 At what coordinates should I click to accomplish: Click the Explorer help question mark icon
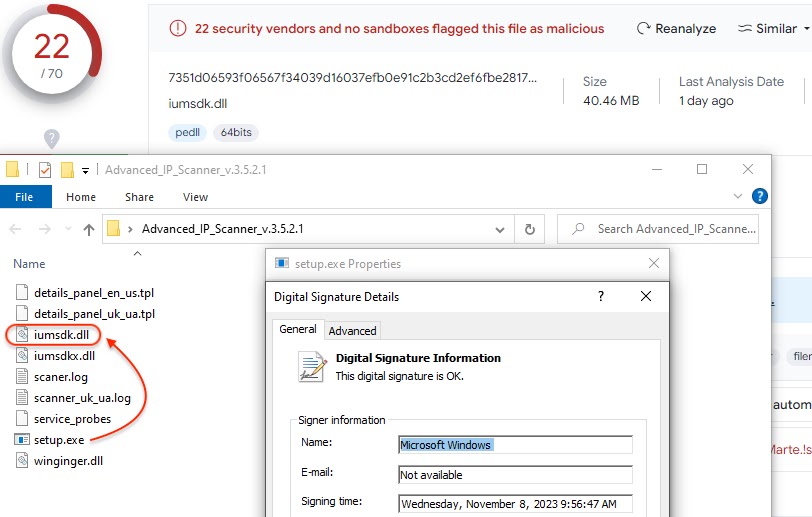[759, 197]
